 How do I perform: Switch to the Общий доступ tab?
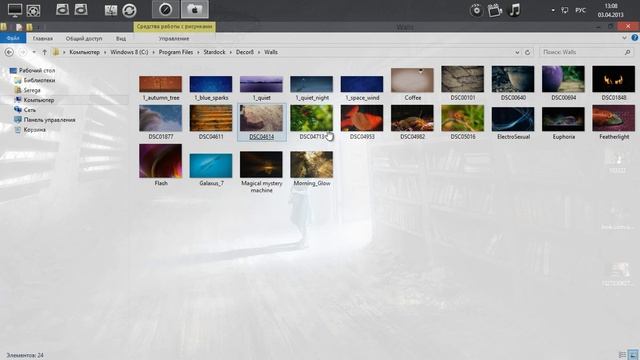point(84,38)
